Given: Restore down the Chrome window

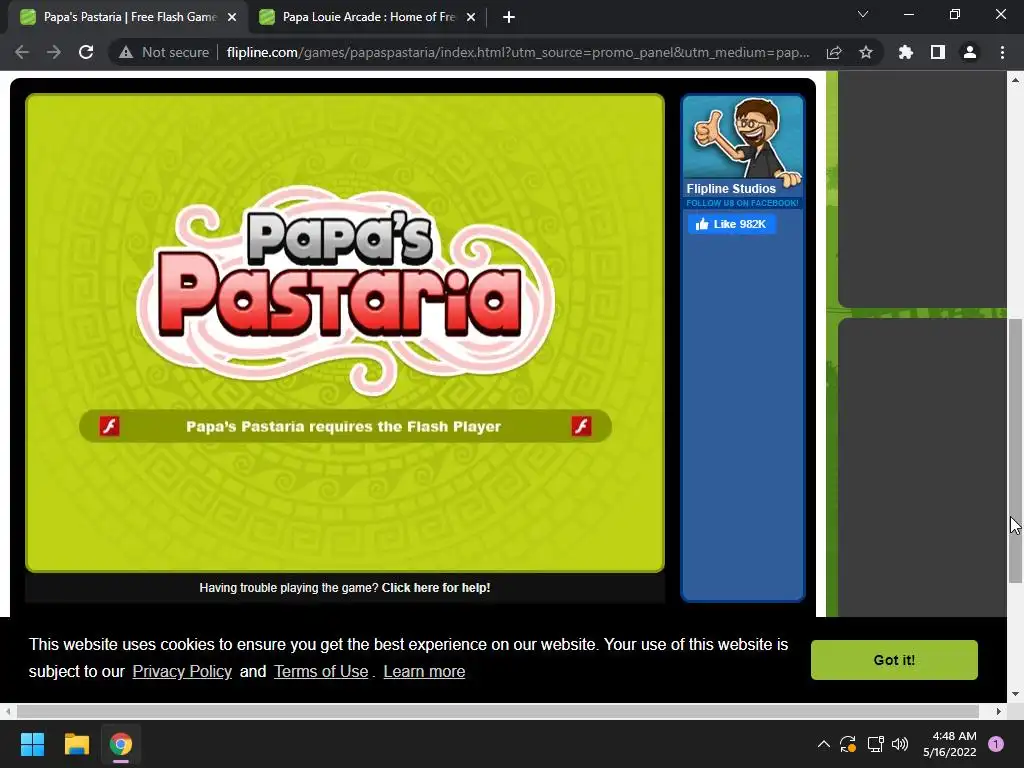Looking at the screenshot, I should coord(955,14).
